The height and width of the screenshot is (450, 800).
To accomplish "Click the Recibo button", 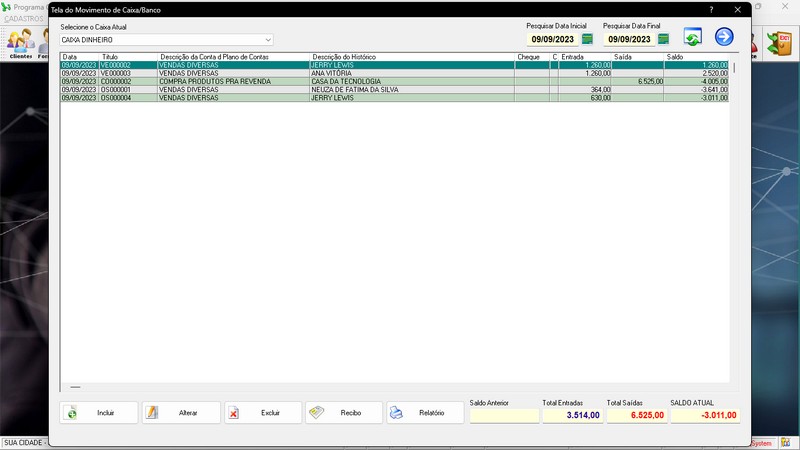I will (344, 413).
